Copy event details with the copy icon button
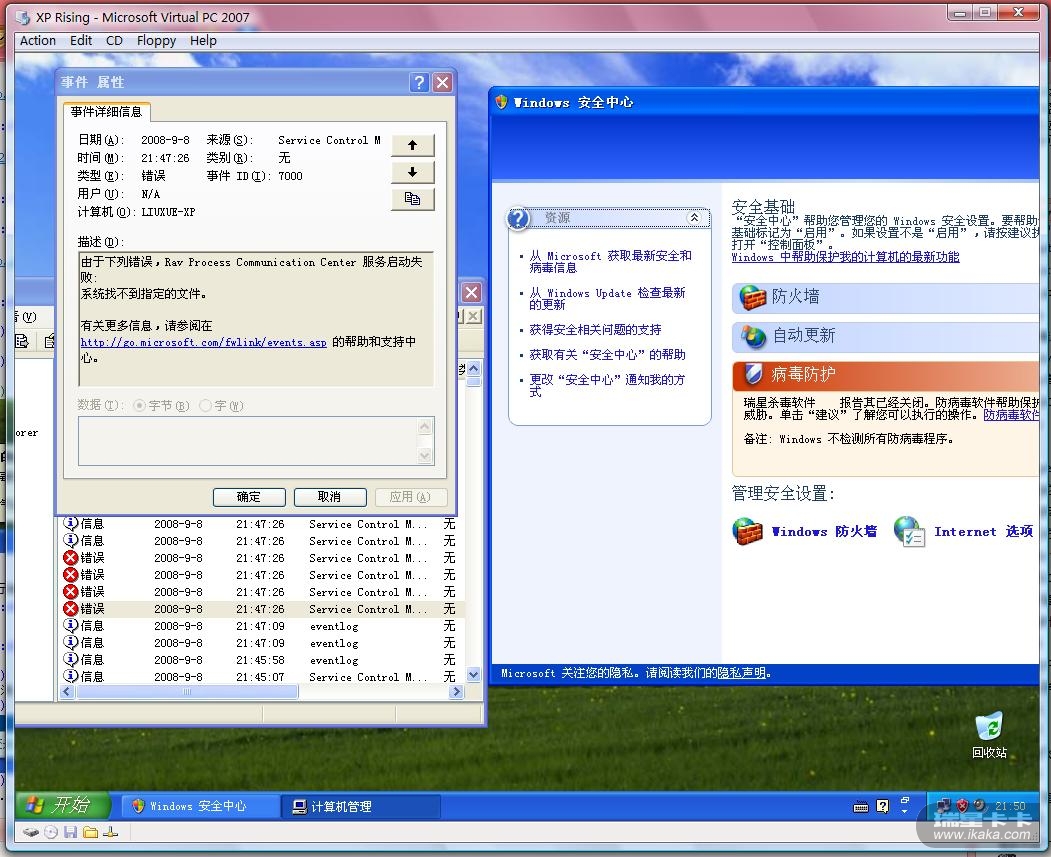The image size is (1051, 857). pos(412,199)
